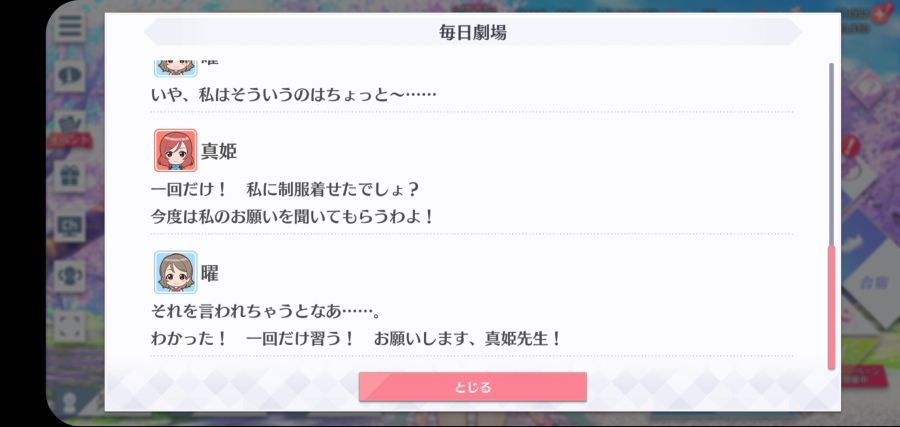Click Maki's red avatar portrait
Viewport: 900px width, 427px height.
click(175, 150)
